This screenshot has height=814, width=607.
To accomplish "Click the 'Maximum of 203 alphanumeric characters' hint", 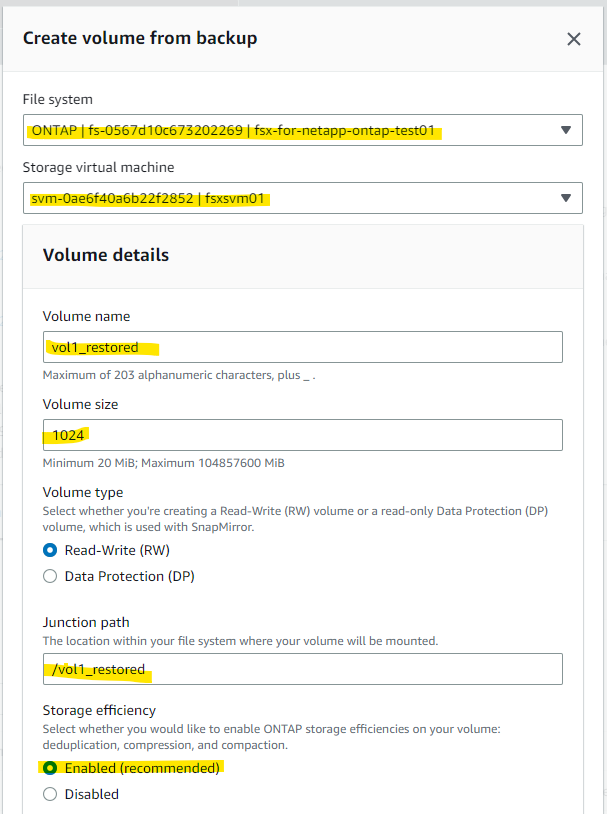I will pyautogui.click(x=179, y=375).
